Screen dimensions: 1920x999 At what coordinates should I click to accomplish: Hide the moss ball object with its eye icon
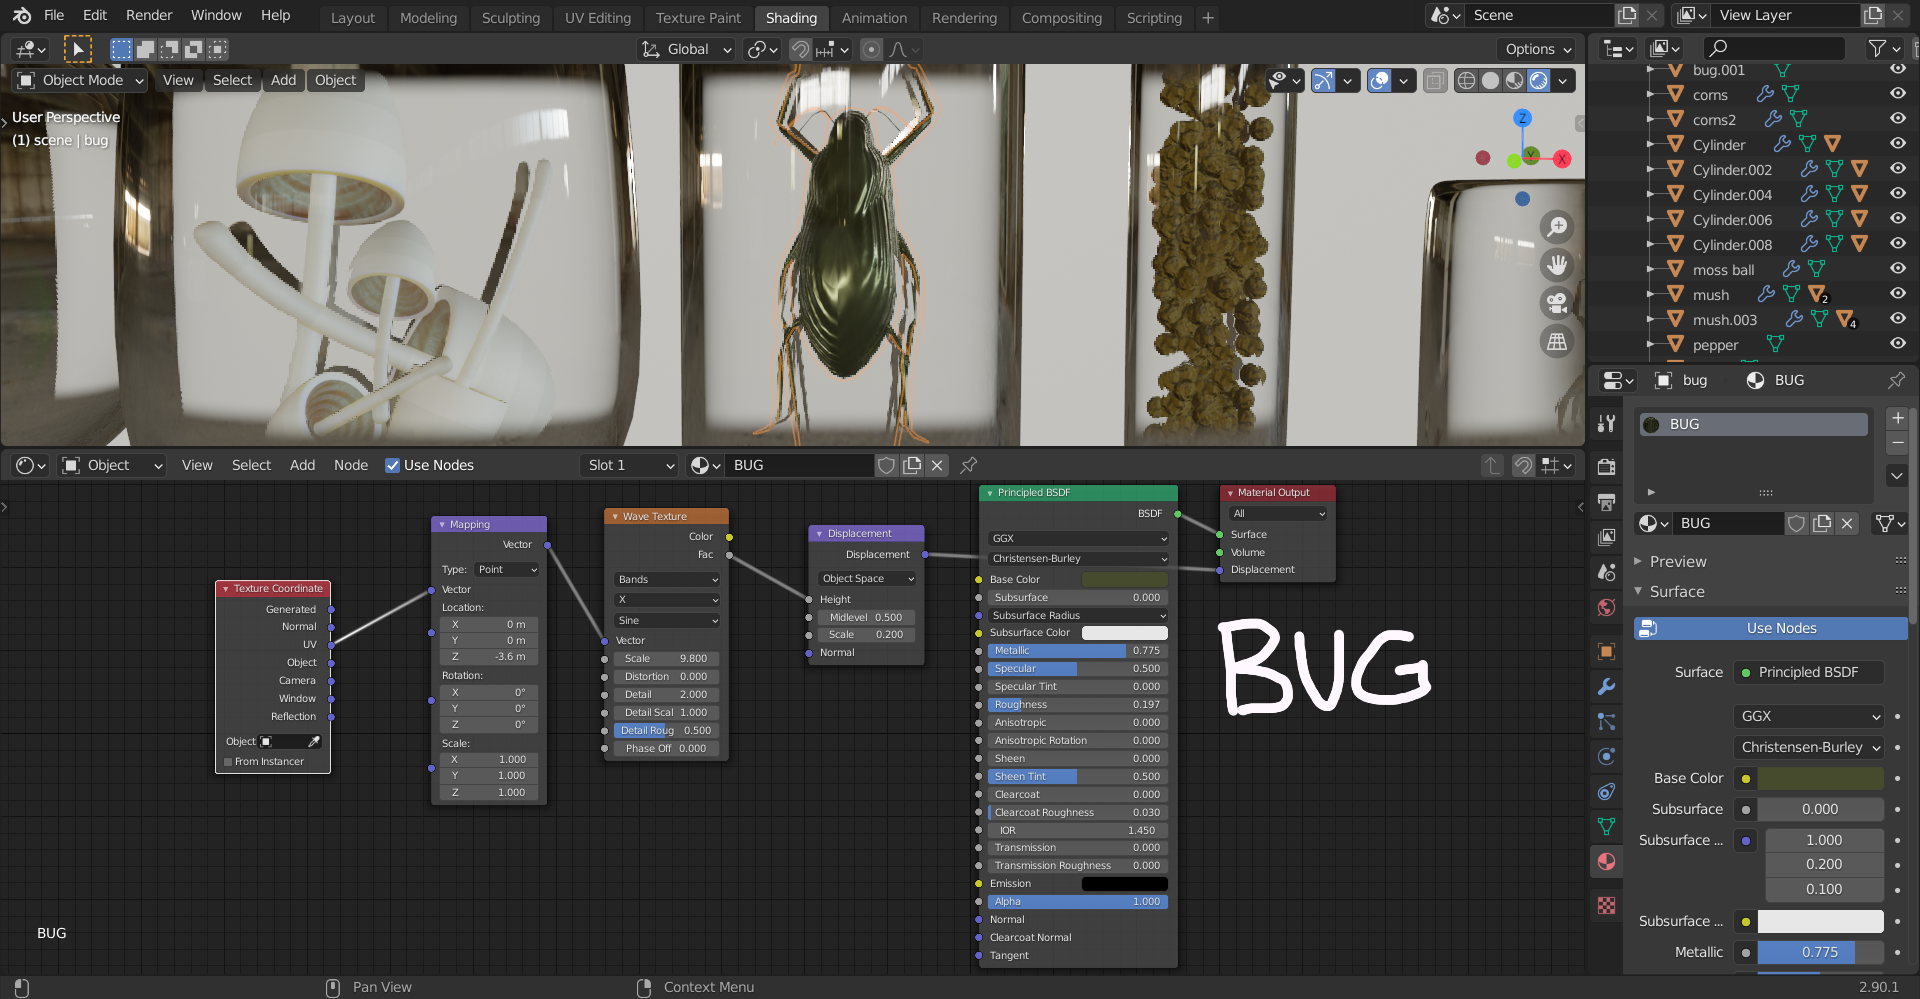[1897, 268]
